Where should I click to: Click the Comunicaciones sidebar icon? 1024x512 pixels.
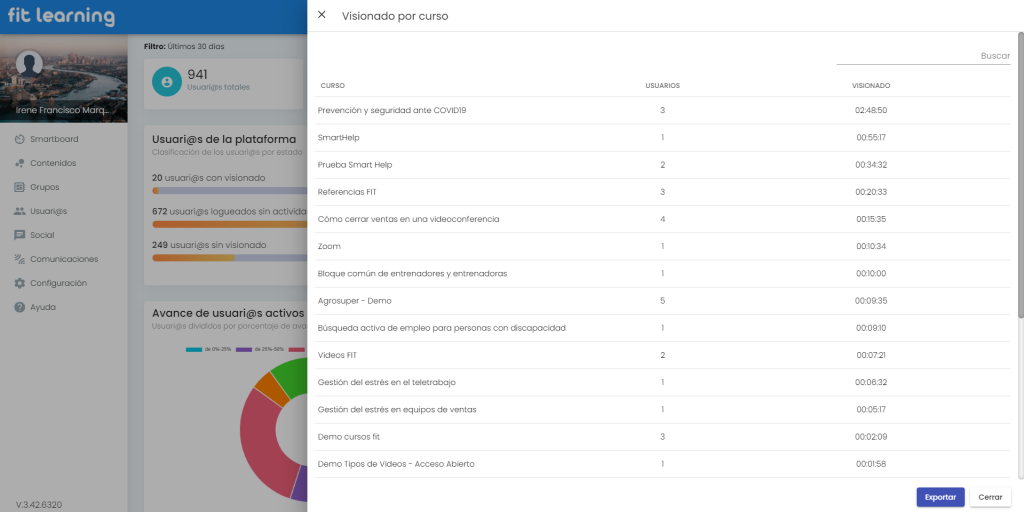tap(20, 259)
